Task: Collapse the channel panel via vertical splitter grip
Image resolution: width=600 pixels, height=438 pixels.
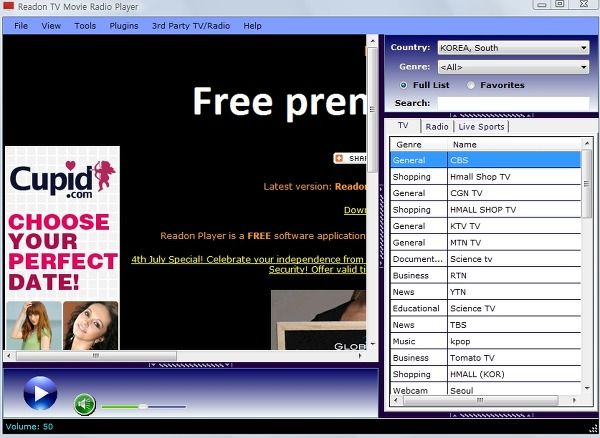Action: [x=381, y=226]
